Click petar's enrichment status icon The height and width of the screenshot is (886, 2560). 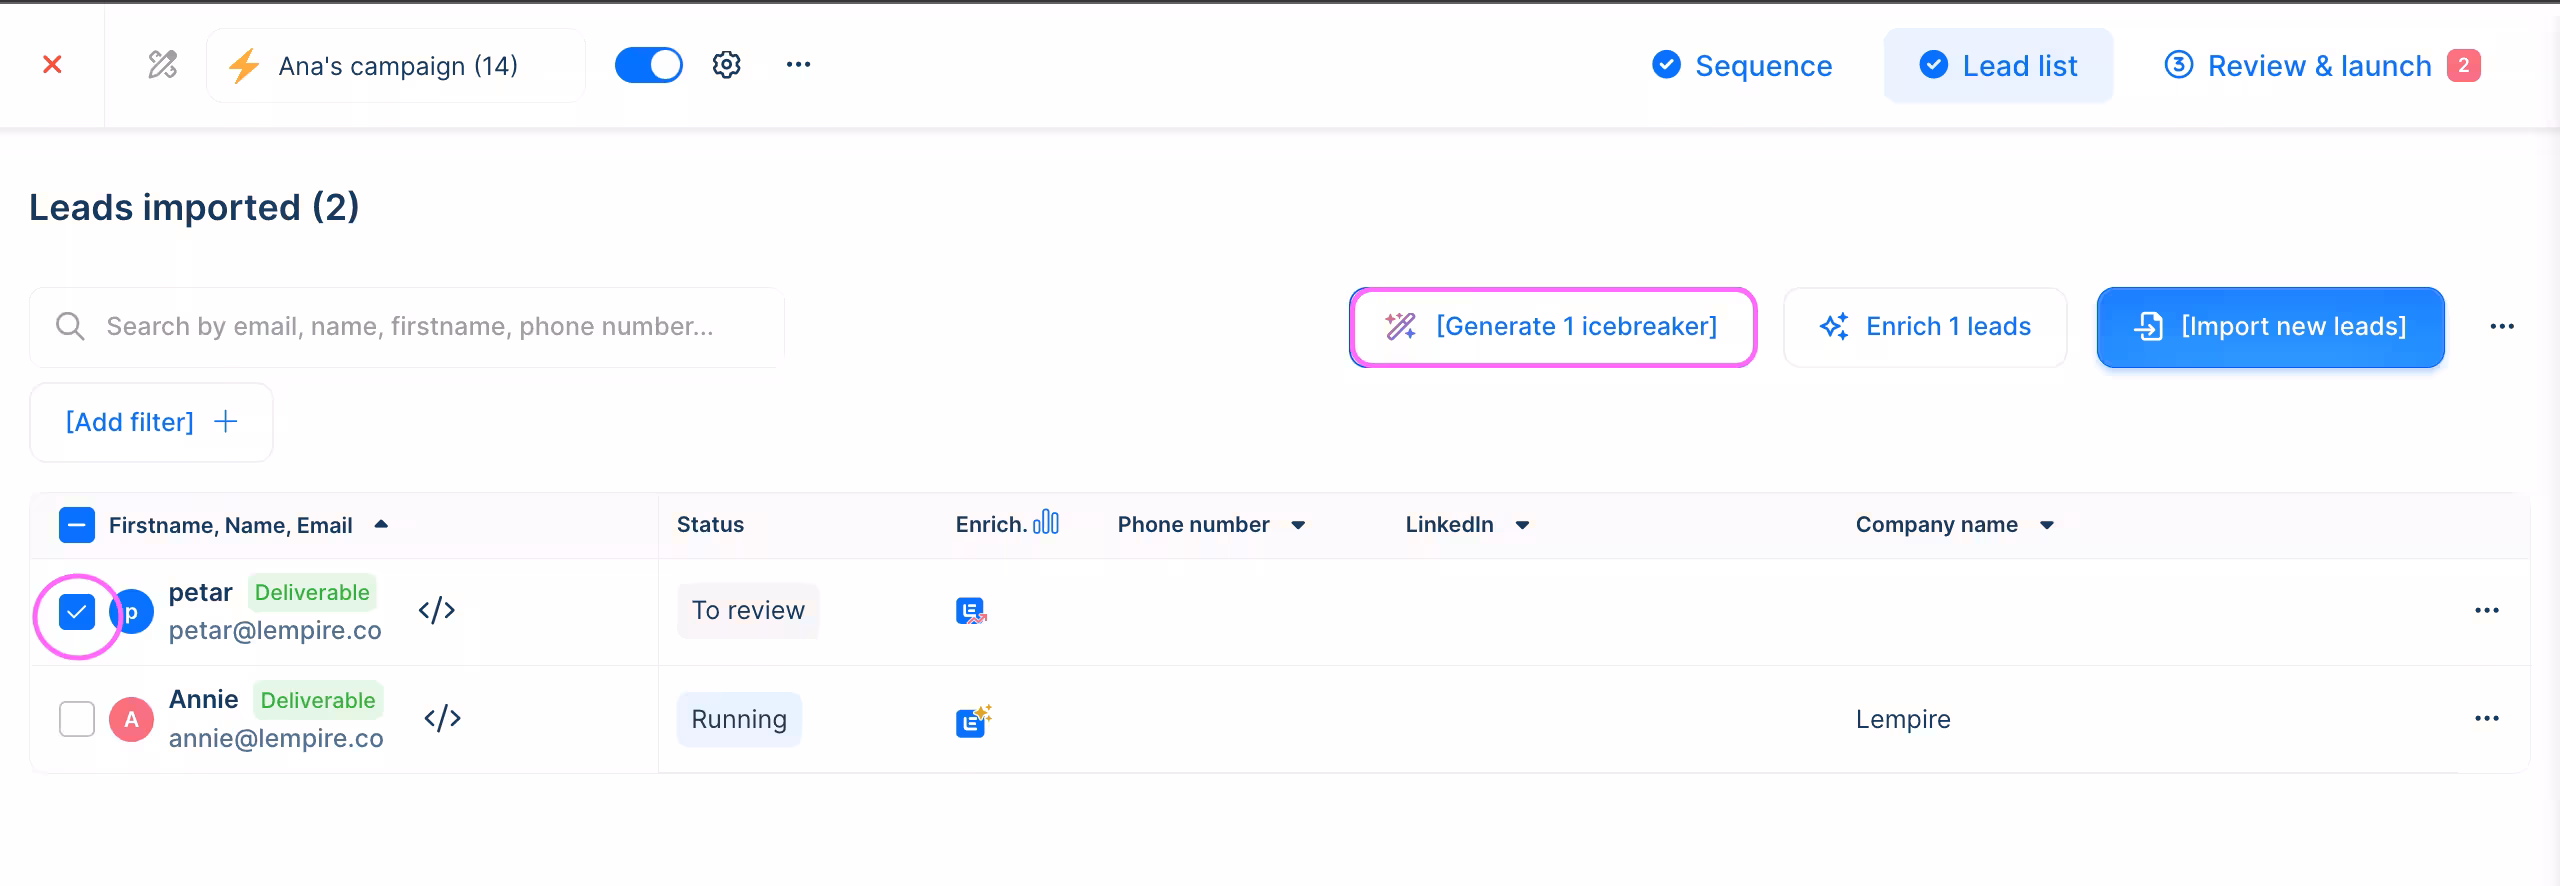pos(971,611)
